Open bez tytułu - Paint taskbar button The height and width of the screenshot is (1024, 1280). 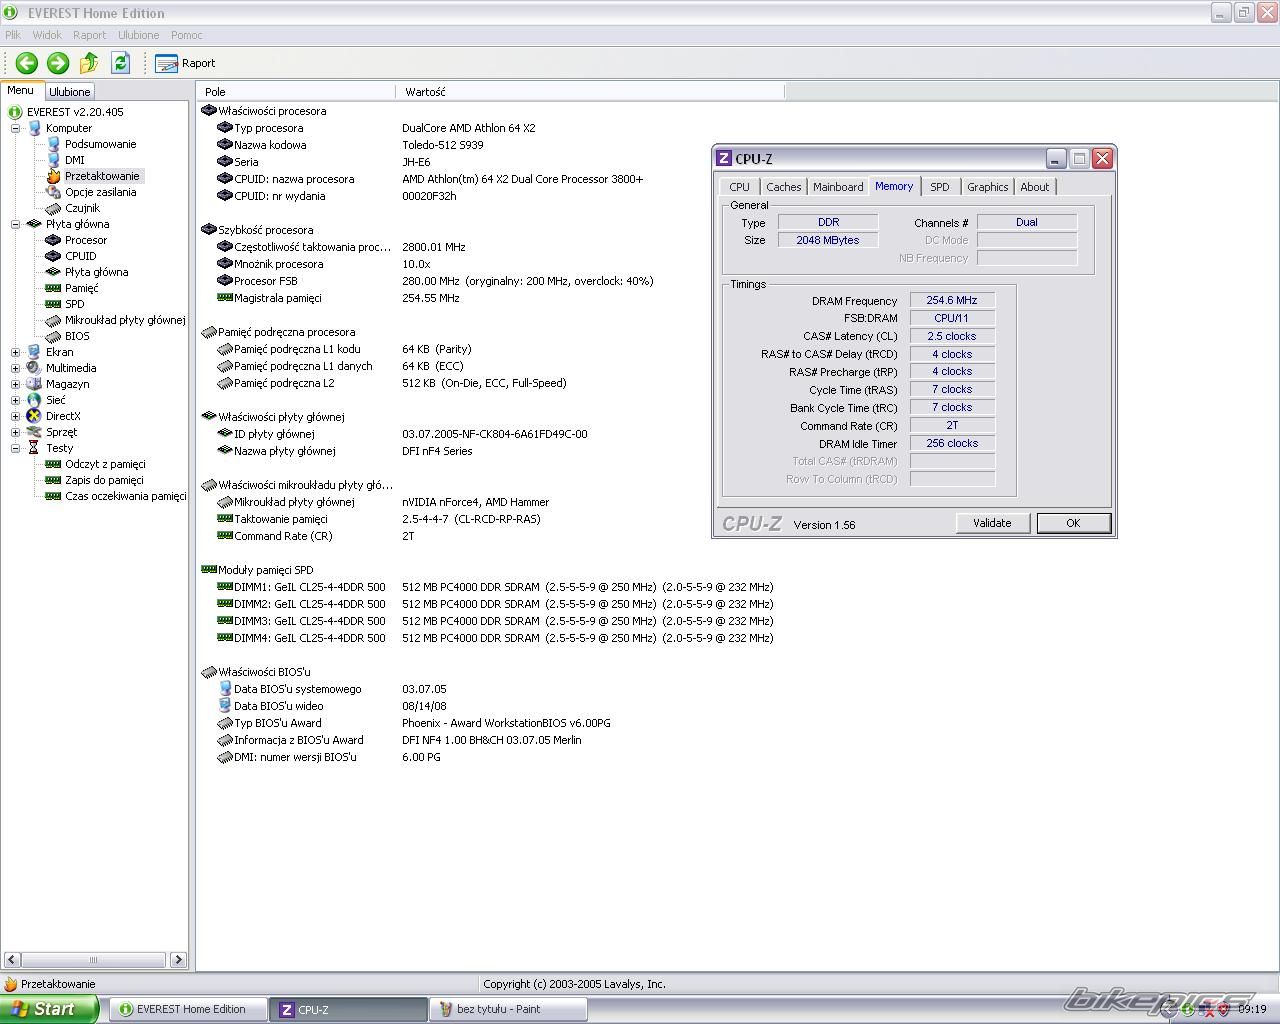509,1009
